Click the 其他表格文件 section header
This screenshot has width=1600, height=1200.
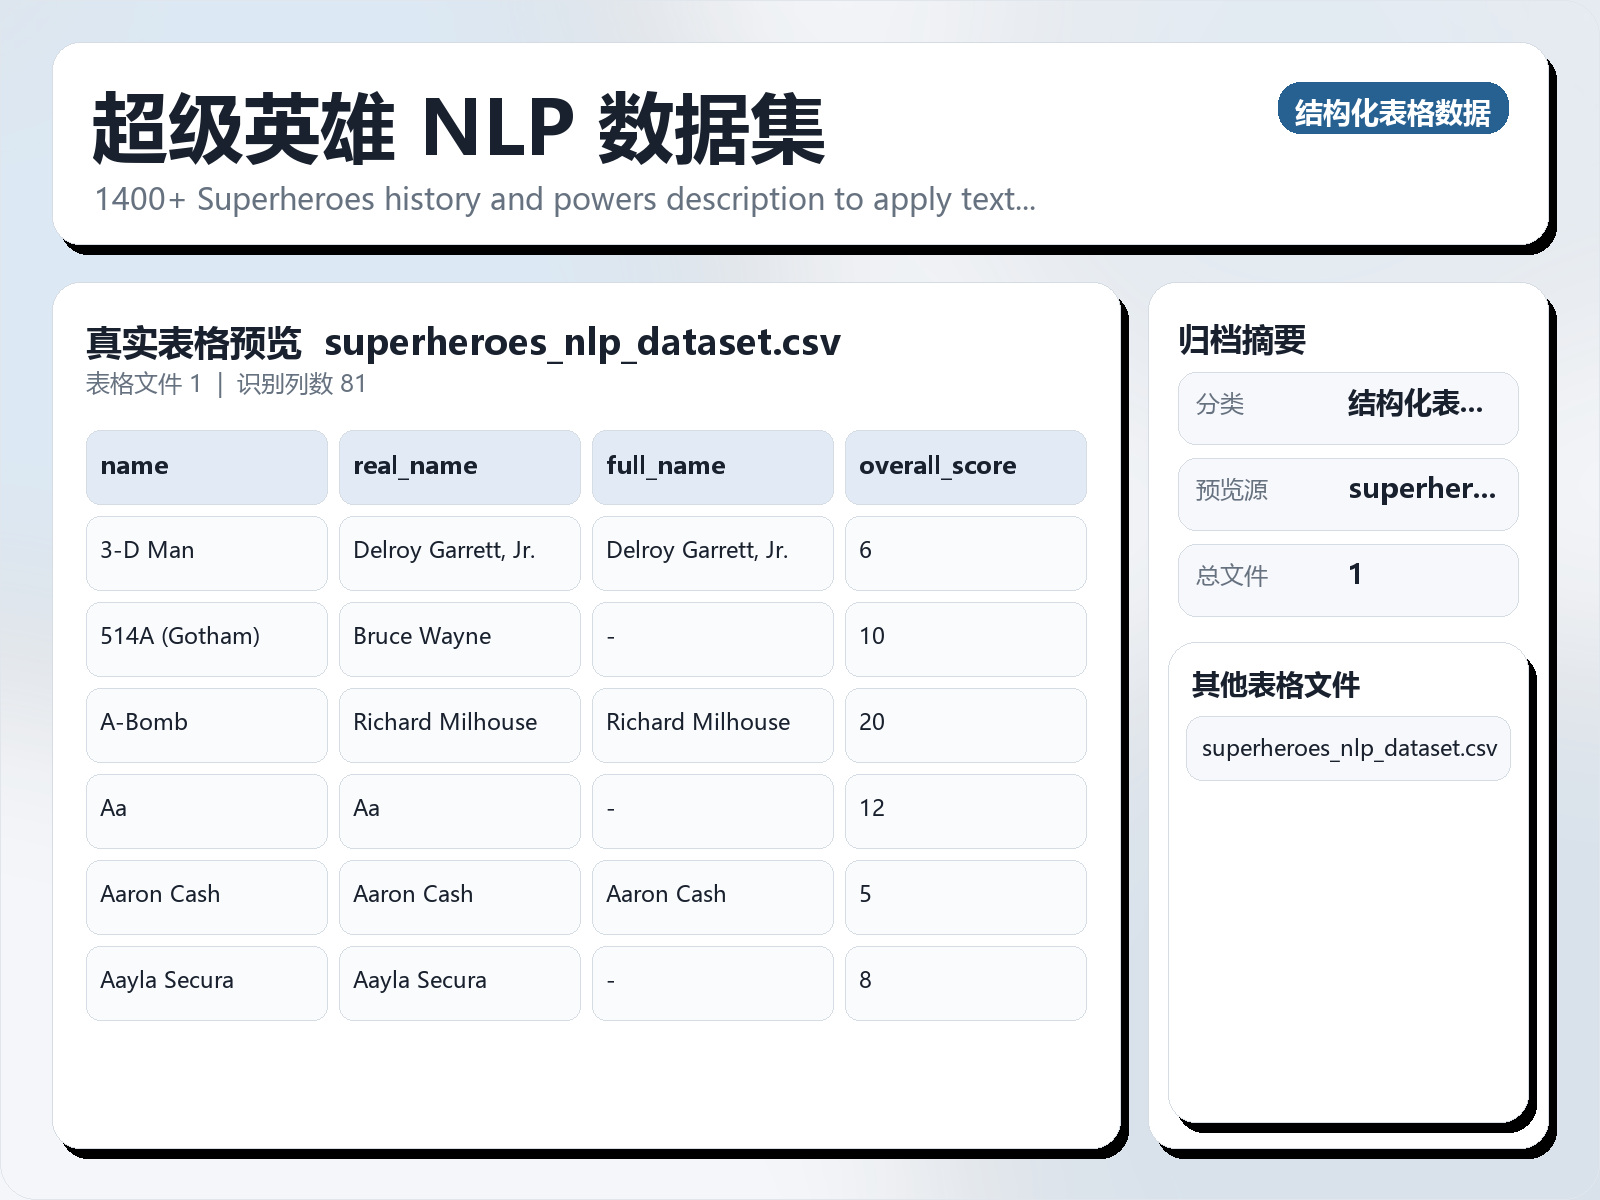pos(1276,687)
